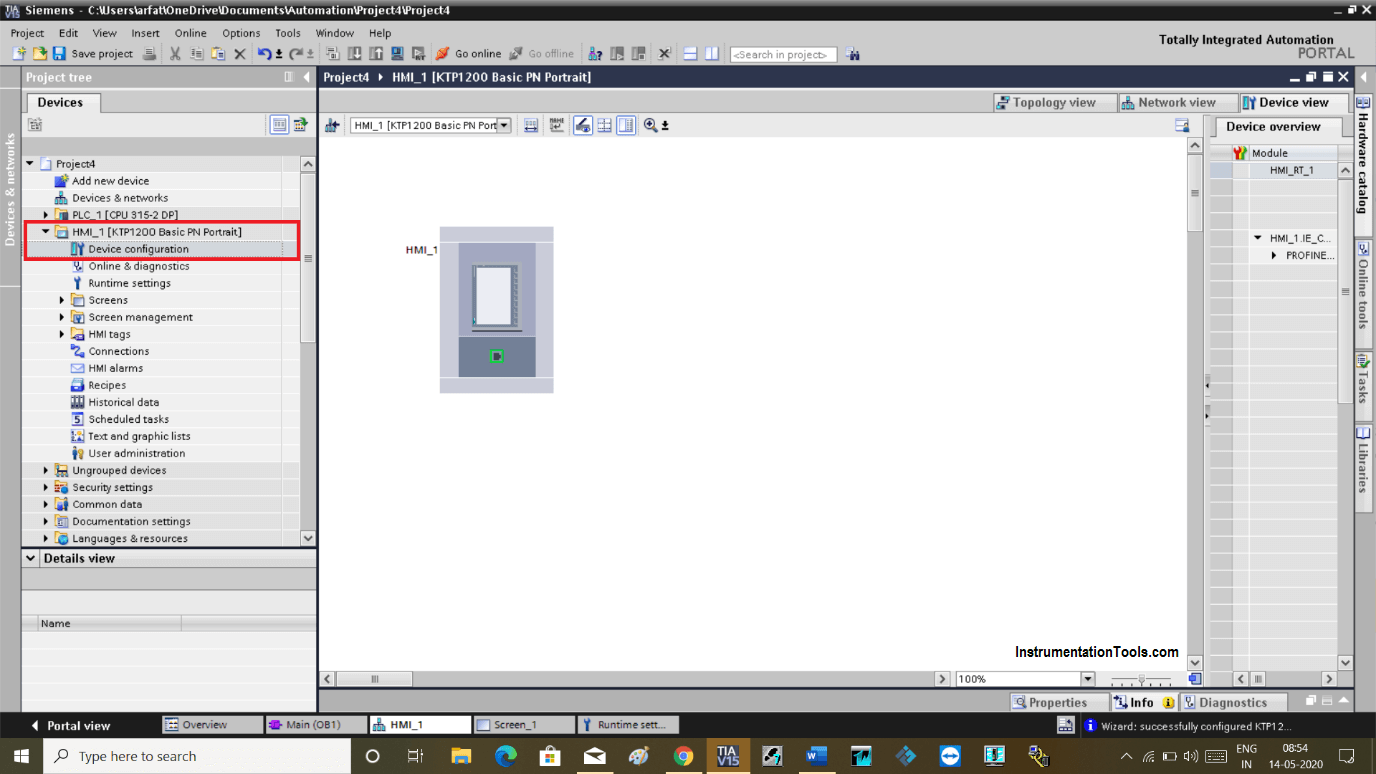
Task: Open Recipes in the project tree
Action: point(107,385)
